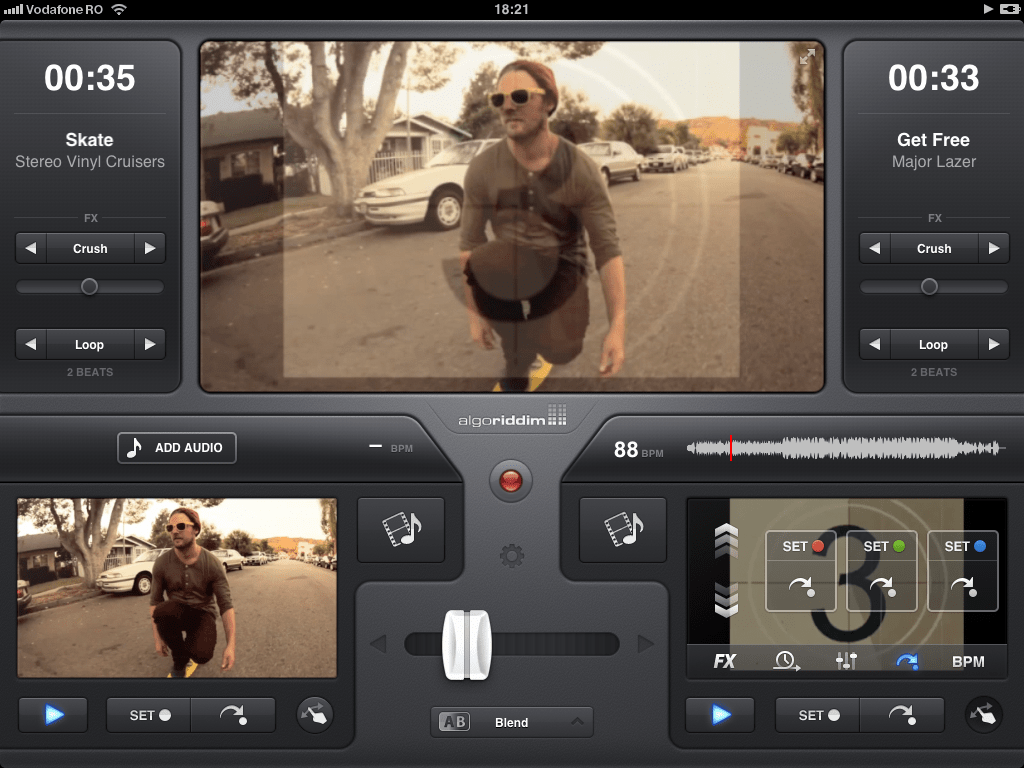Image resolution: width=1024 pixels, height=768 pixels.
Task: Jump to green cue point
Action: point(882,586)
